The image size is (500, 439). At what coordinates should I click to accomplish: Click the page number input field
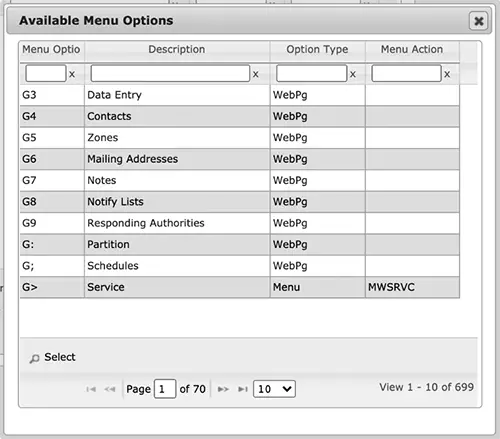(165, 389)
